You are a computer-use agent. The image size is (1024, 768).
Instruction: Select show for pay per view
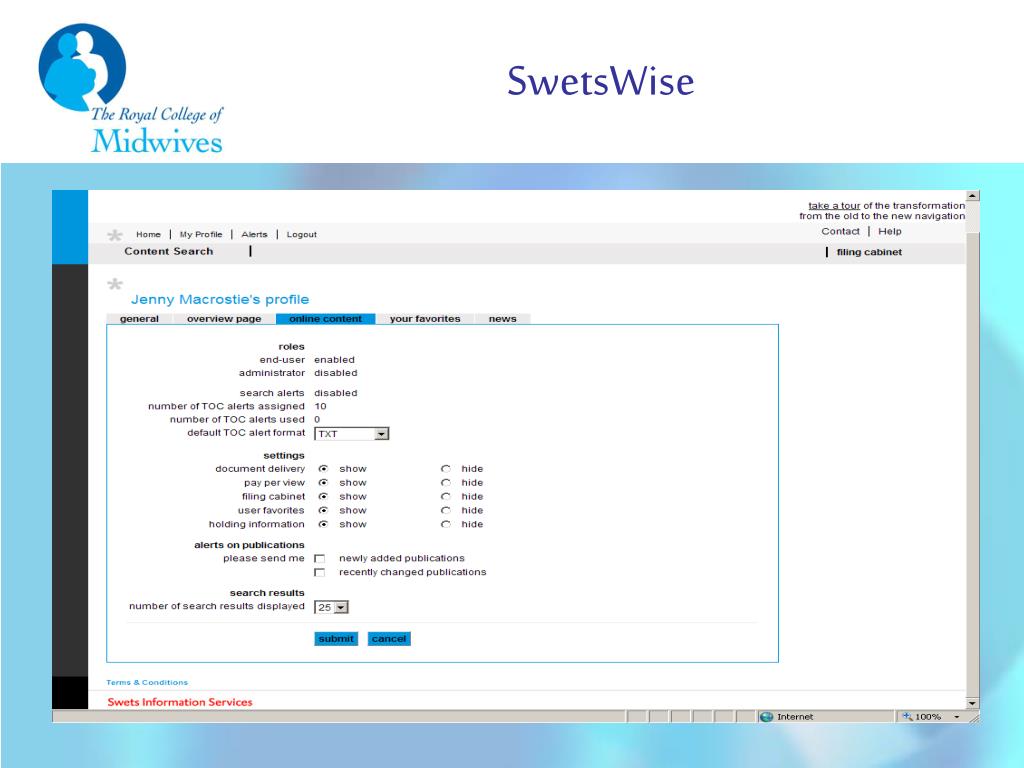point(323,483)
